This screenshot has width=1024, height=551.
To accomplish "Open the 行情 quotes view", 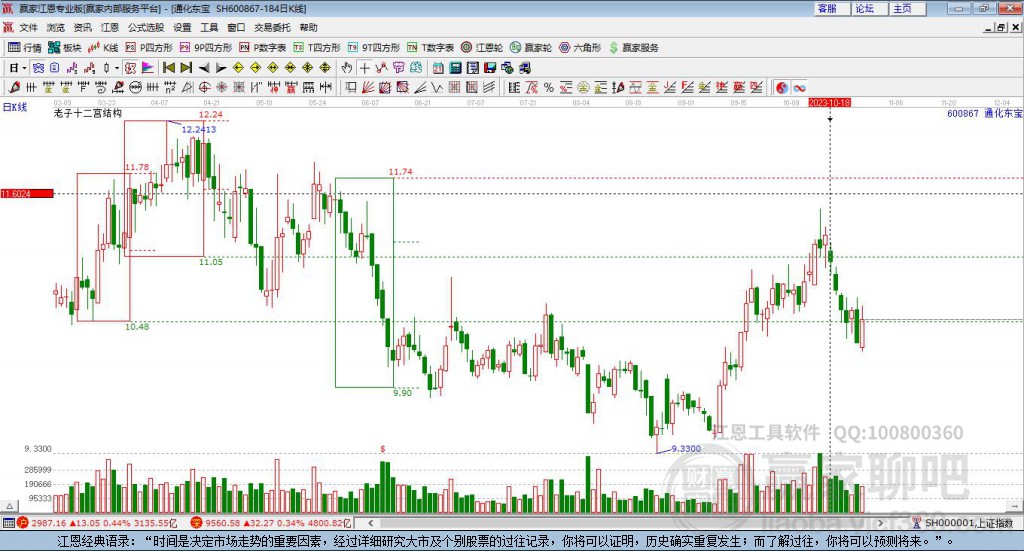I will (x=24, y=48).
